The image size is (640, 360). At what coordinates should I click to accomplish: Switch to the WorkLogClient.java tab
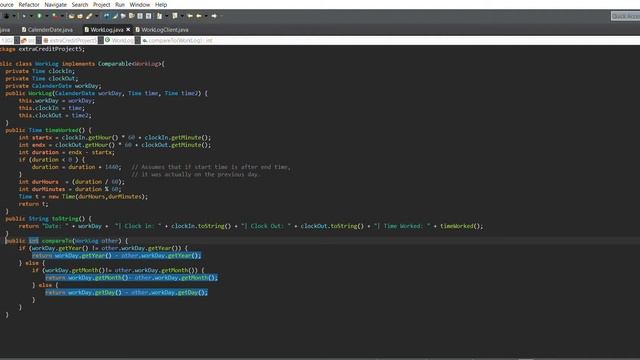click(162, 30)
